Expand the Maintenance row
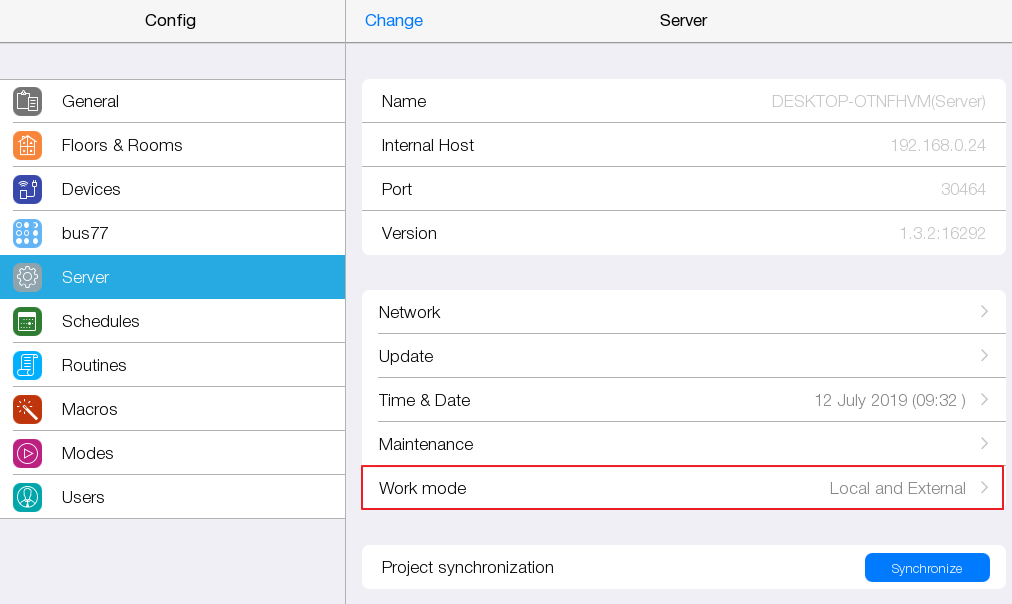This screenshot has width=1012, height=604. click(683, 444)
